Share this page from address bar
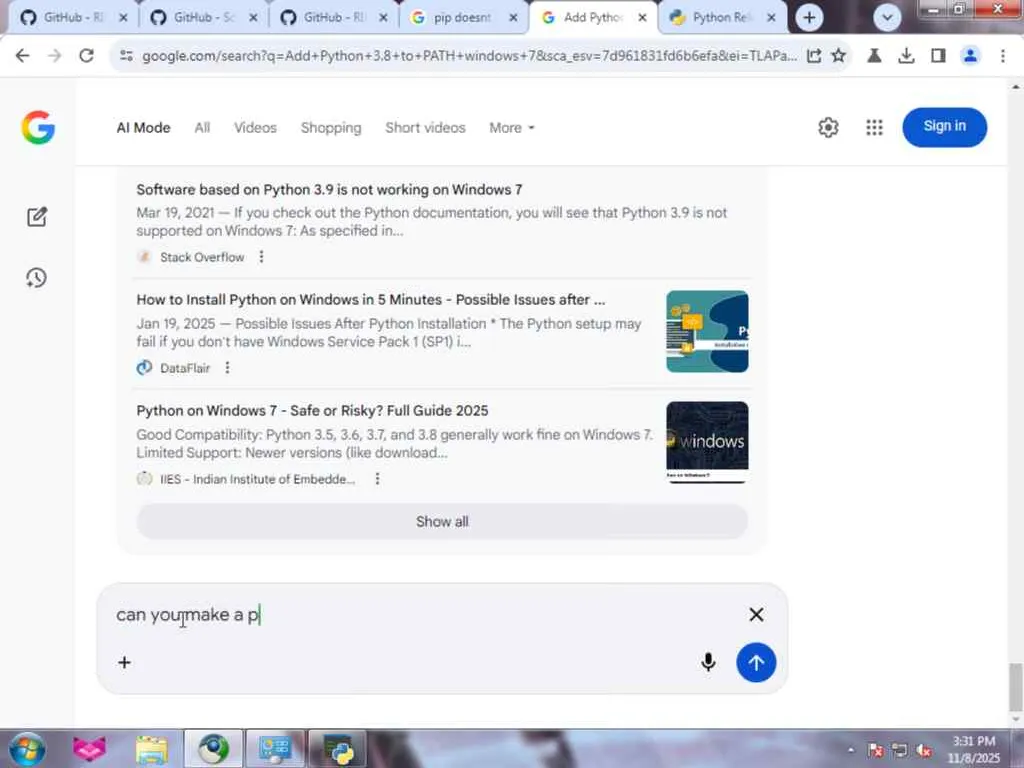 814,56
